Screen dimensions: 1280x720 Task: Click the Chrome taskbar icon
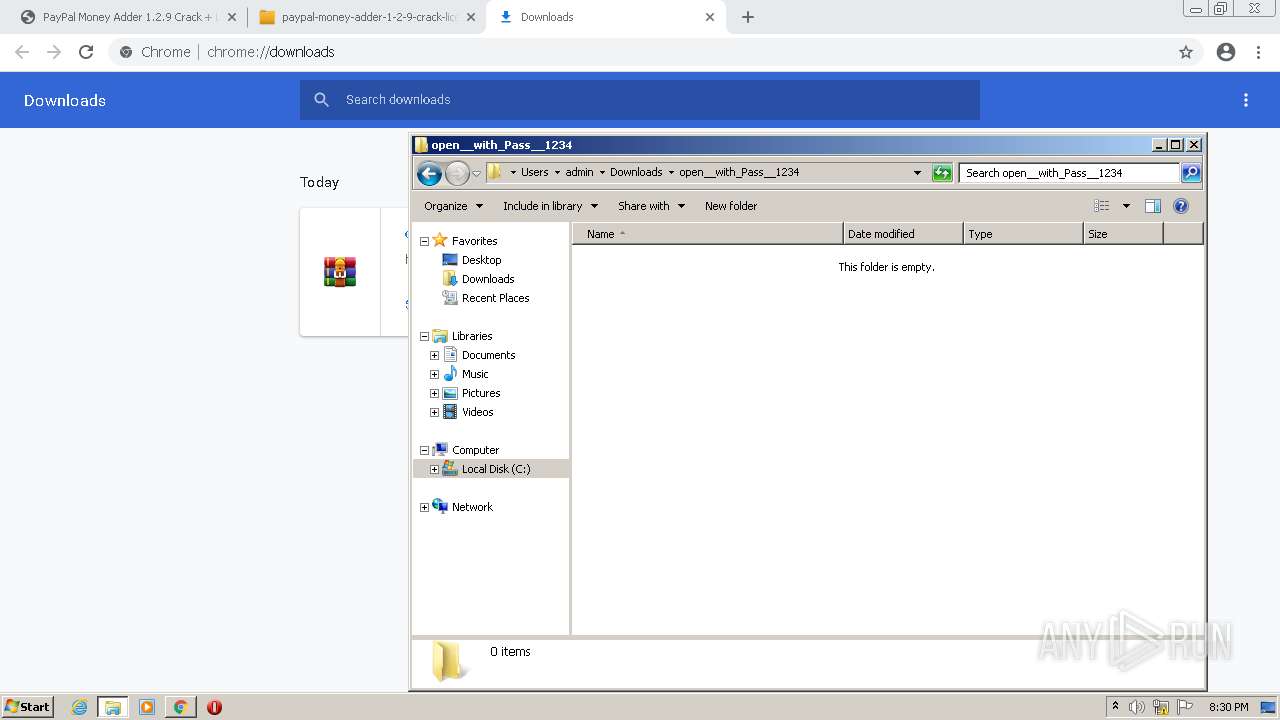(181, 707)
